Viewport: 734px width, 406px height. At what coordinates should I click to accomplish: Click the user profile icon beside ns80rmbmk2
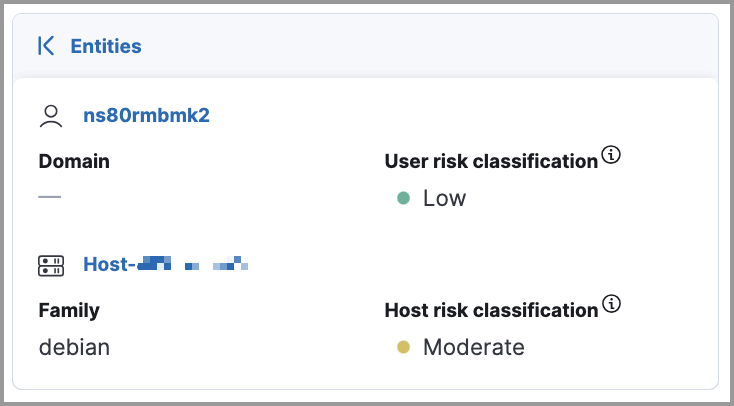50,116
